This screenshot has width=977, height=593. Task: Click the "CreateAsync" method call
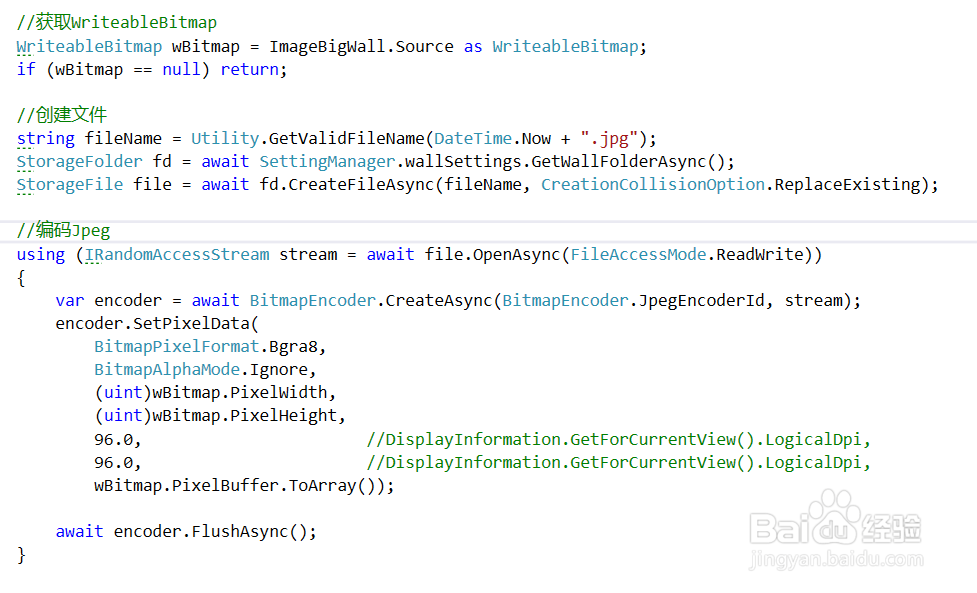439,301
